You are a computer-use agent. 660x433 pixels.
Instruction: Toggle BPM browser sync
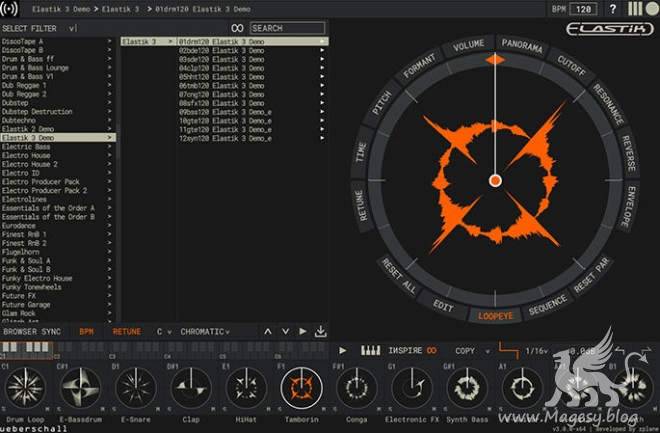86,332
